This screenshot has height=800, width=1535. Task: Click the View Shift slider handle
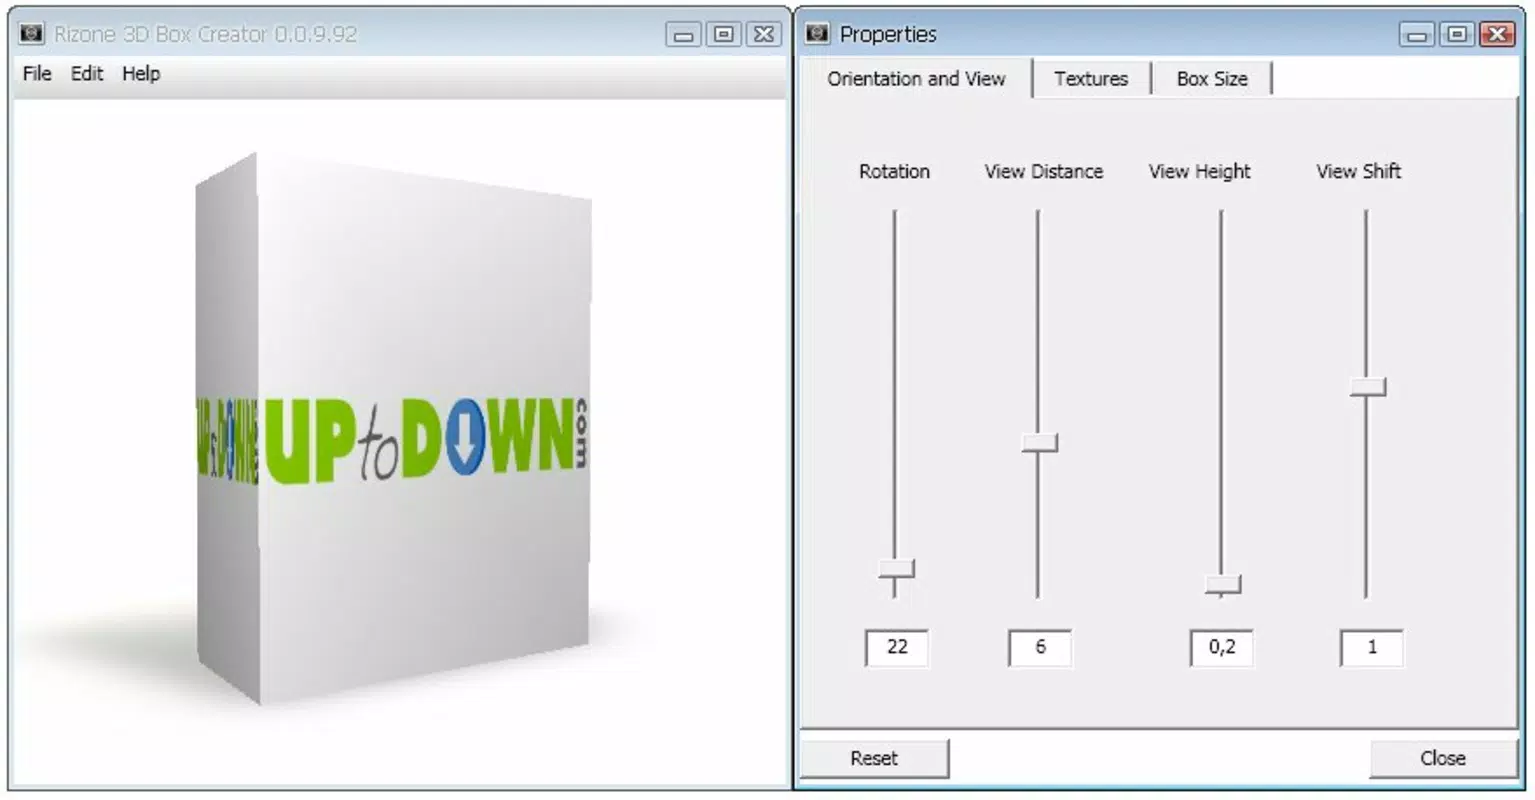click(x=1367, y=387)
